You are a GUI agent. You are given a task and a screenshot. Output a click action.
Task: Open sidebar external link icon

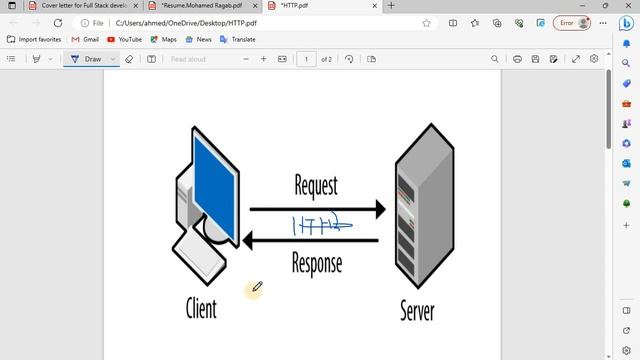tap(627, 331)
